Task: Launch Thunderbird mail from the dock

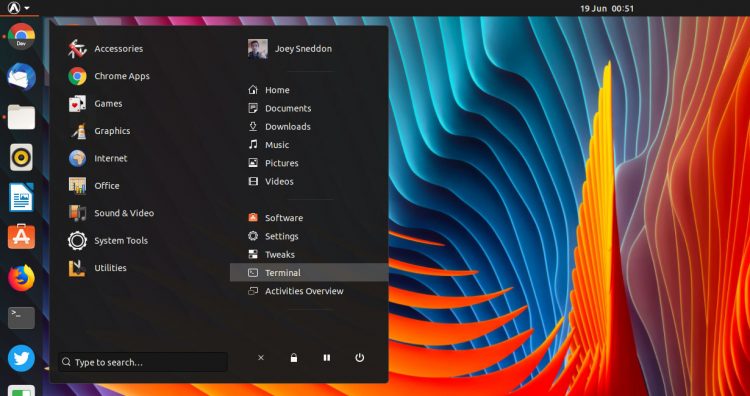Action: click(21, 77)
